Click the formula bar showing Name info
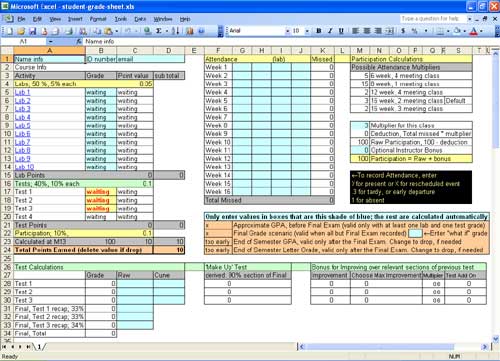Screen dimensions: 500x361 (x=287, y=41)
